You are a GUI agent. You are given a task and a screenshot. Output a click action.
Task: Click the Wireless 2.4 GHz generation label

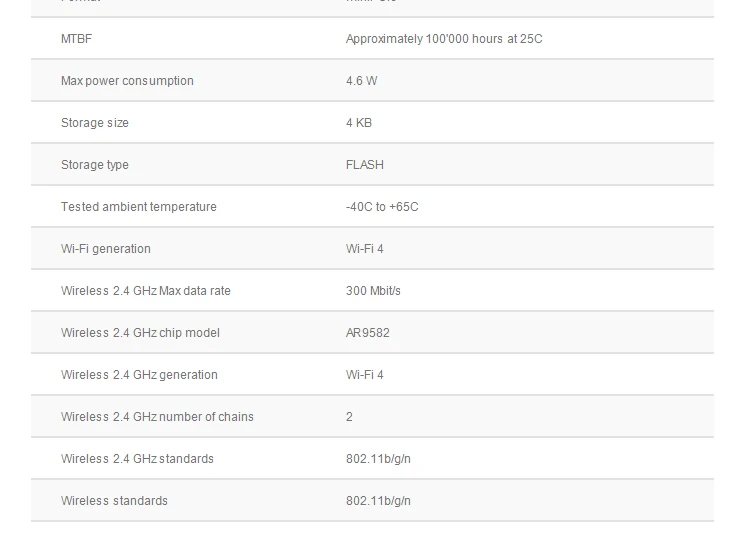click(x=139, y=375)
